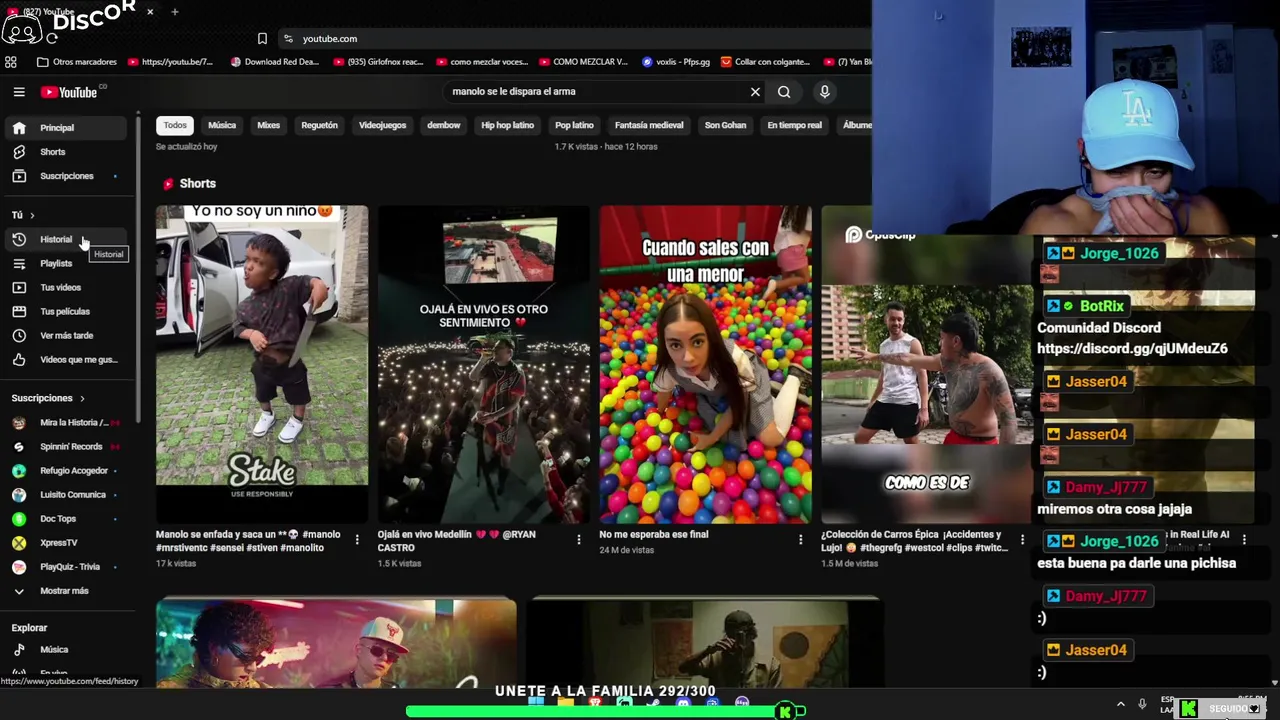Open a new browser tab with plus
Image resolution: width=1280 pixels, height=720 pixels.
(x=175, y=12)
